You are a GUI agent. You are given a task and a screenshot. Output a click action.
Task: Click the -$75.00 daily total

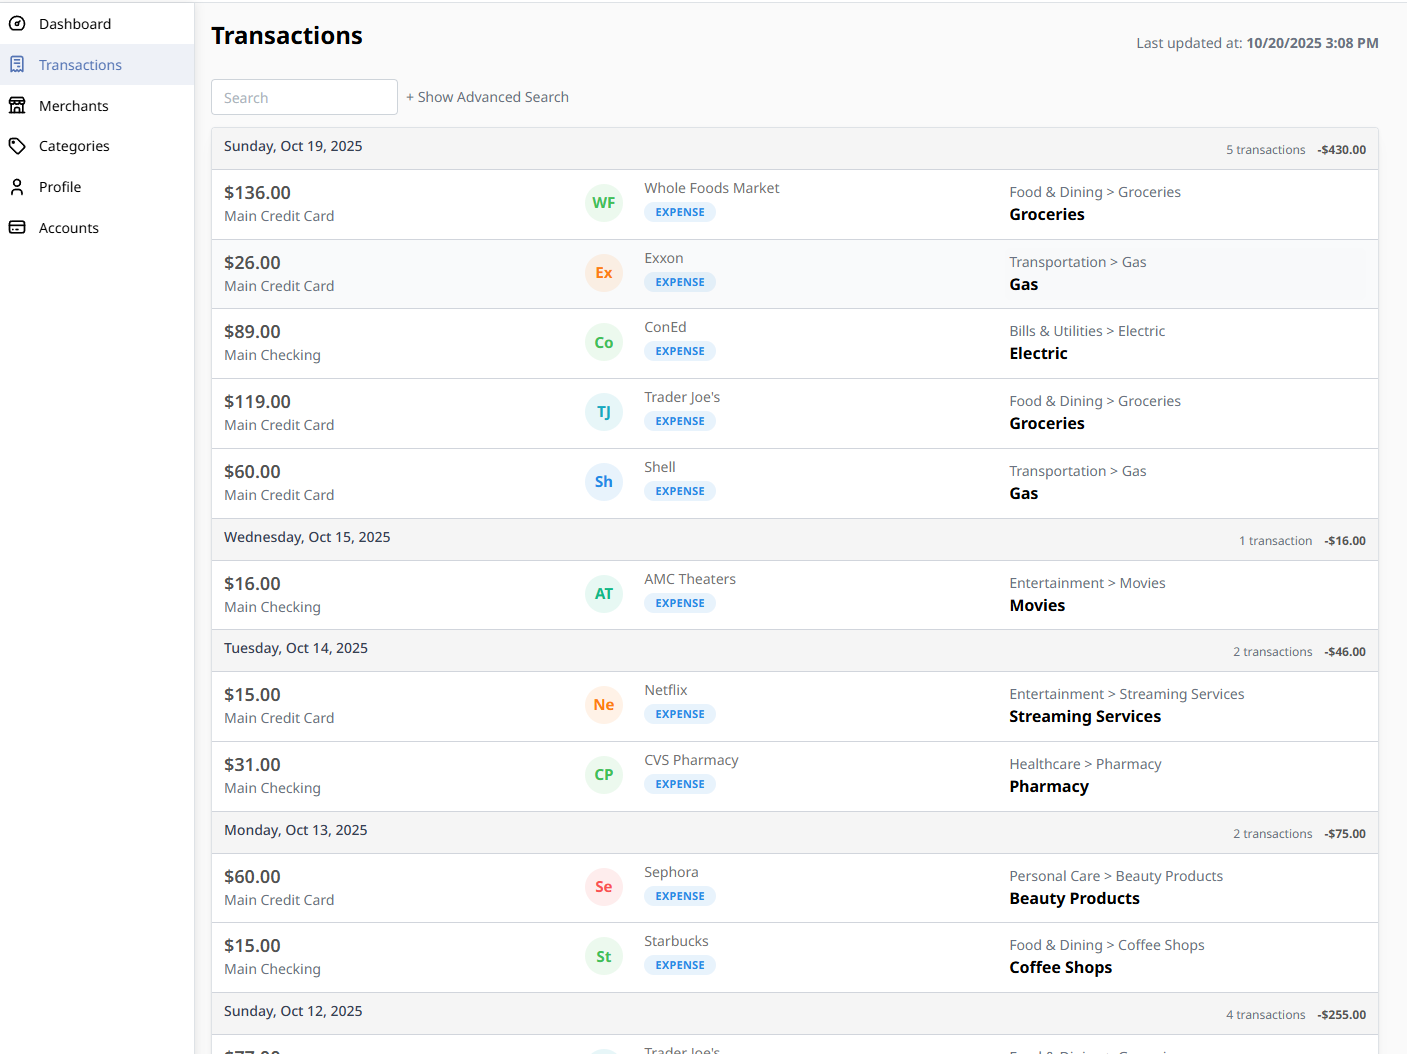pyautogui.click(x=1345, y=834)
